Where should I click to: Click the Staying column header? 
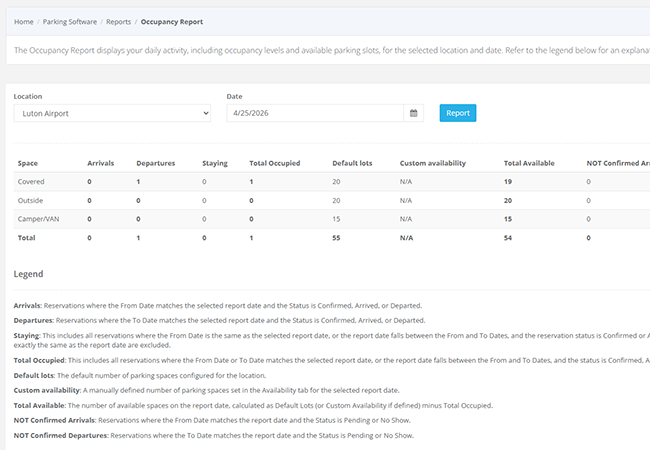click(x=215, y=163)
